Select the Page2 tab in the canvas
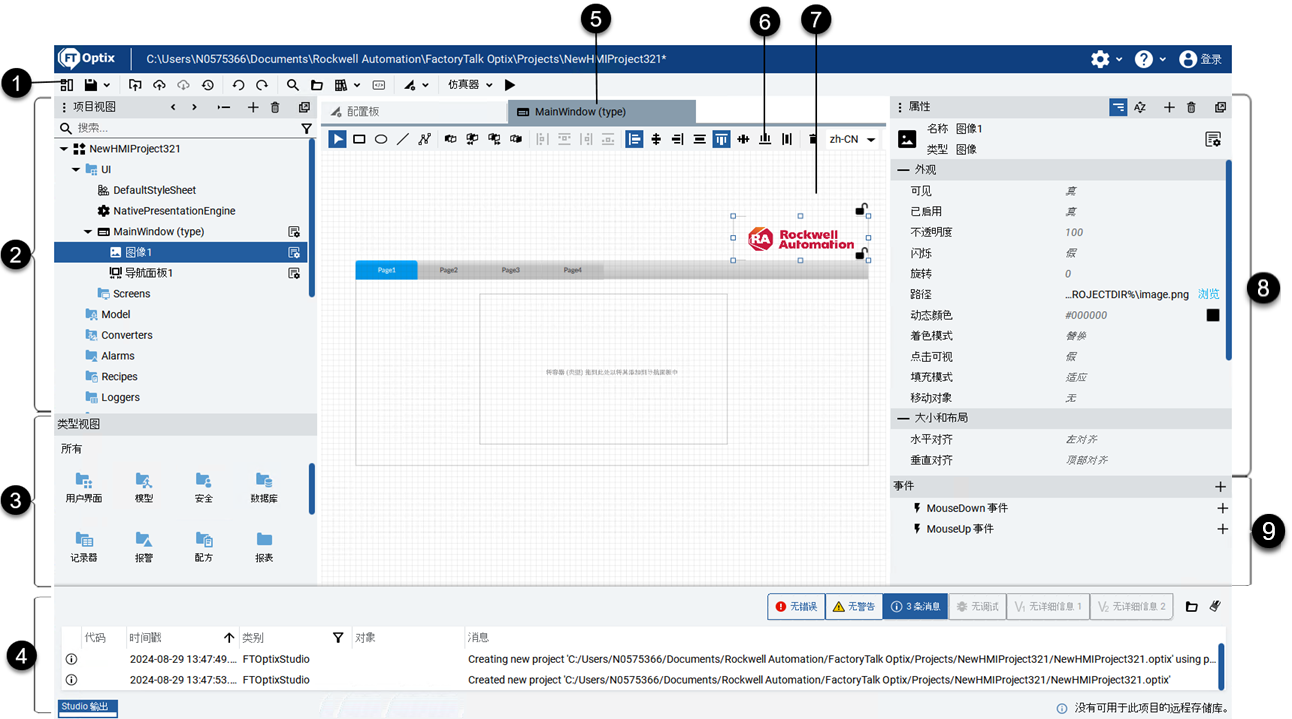This screenshot has height=719, width=1292. [x=448, y=270]
